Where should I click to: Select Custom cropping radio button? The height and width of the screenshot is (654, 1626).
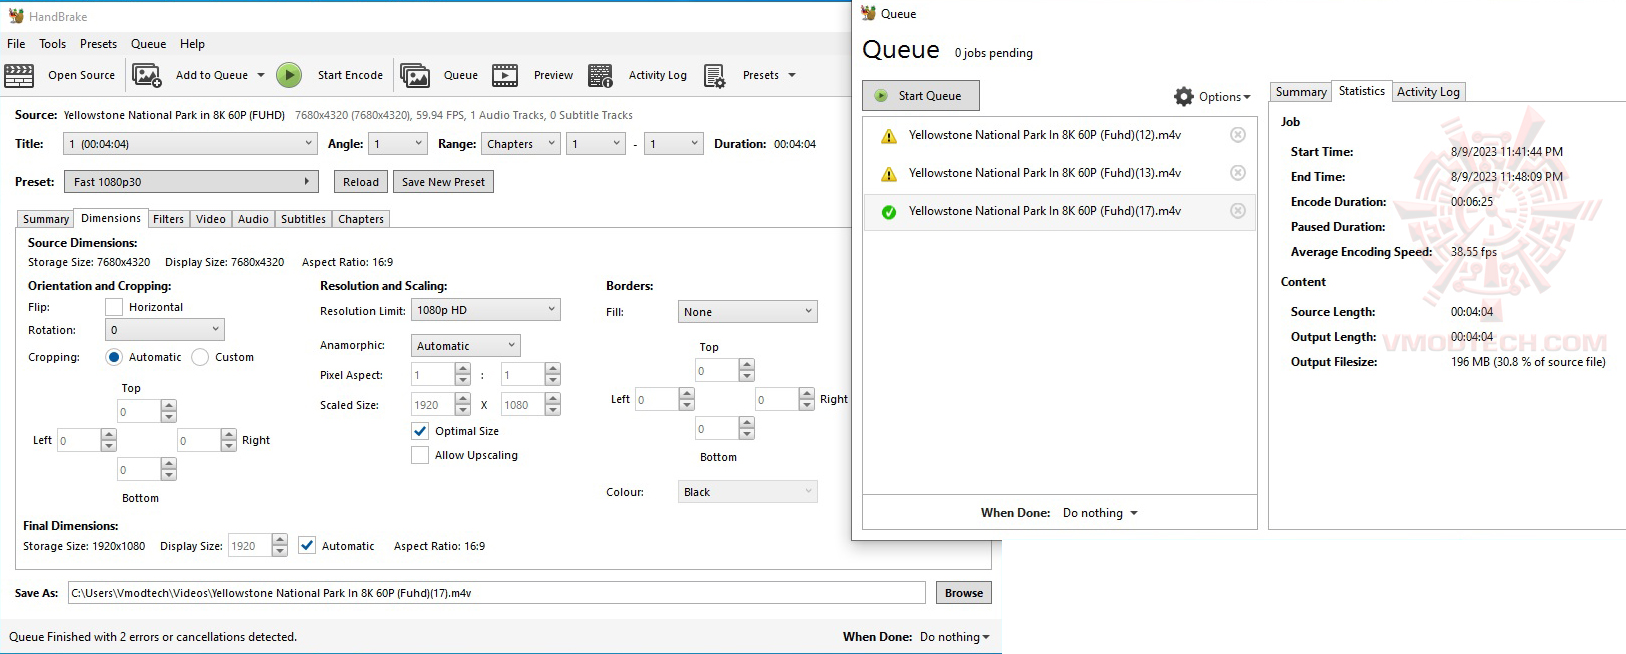pos(200,357)
